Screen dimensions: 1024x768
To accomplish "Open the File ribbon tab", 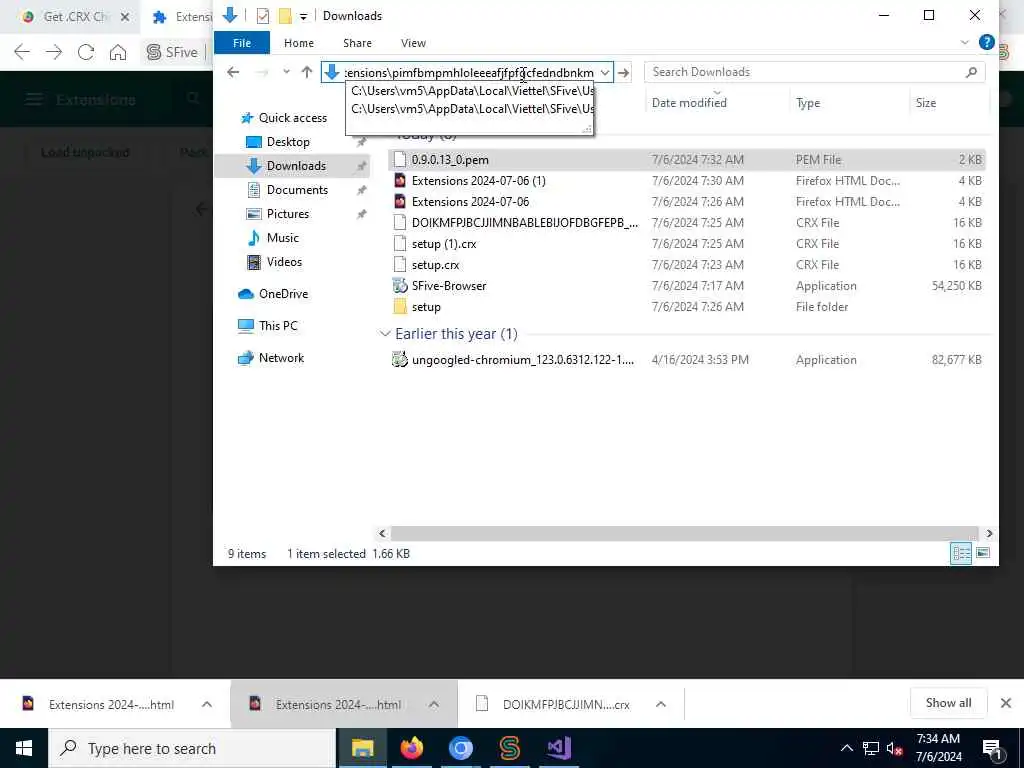I will [242, 43].
